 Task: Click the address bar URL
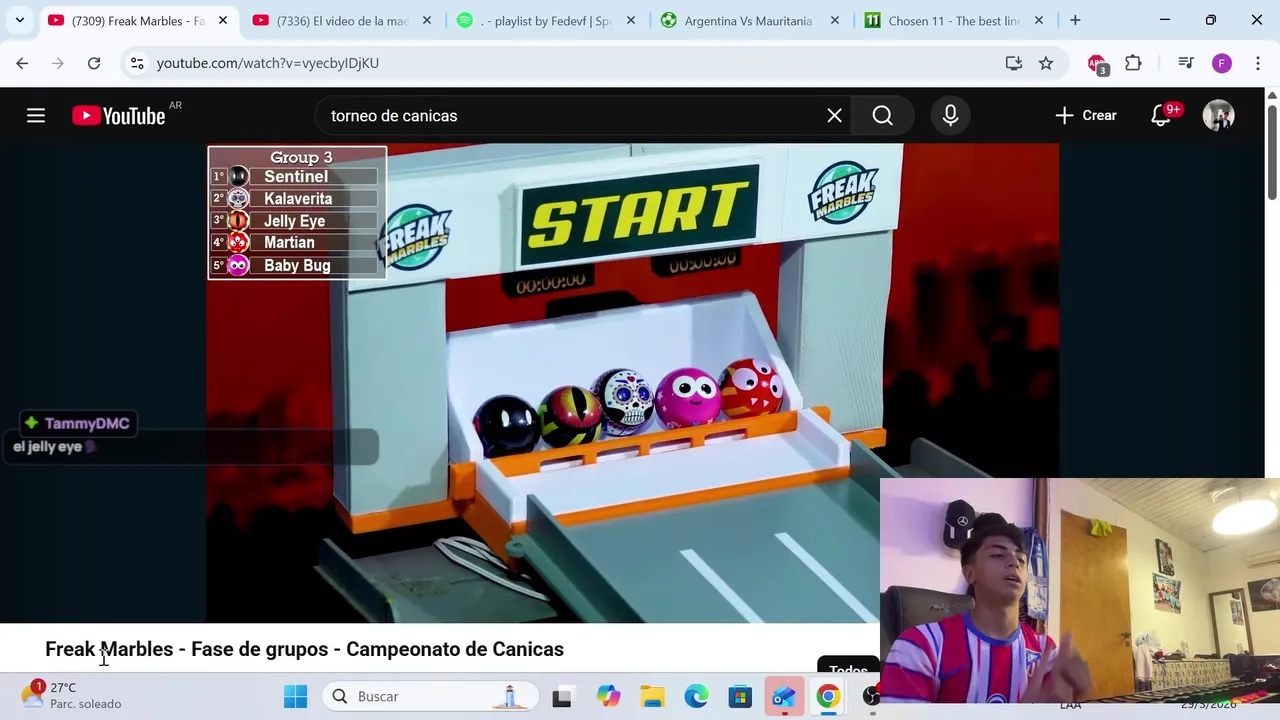(x=268, y=63)
